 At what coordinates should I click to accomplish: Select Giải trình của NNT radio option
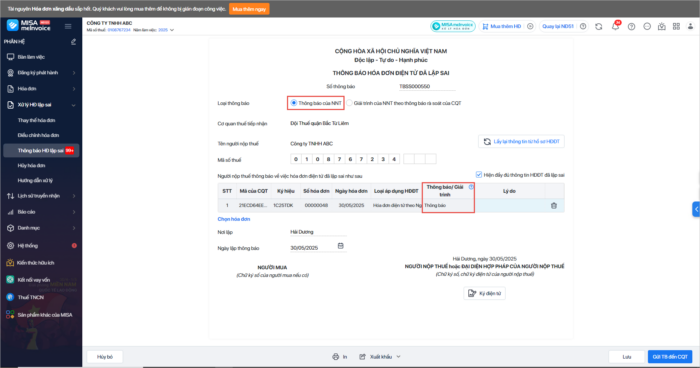click(x=350, y=103)
